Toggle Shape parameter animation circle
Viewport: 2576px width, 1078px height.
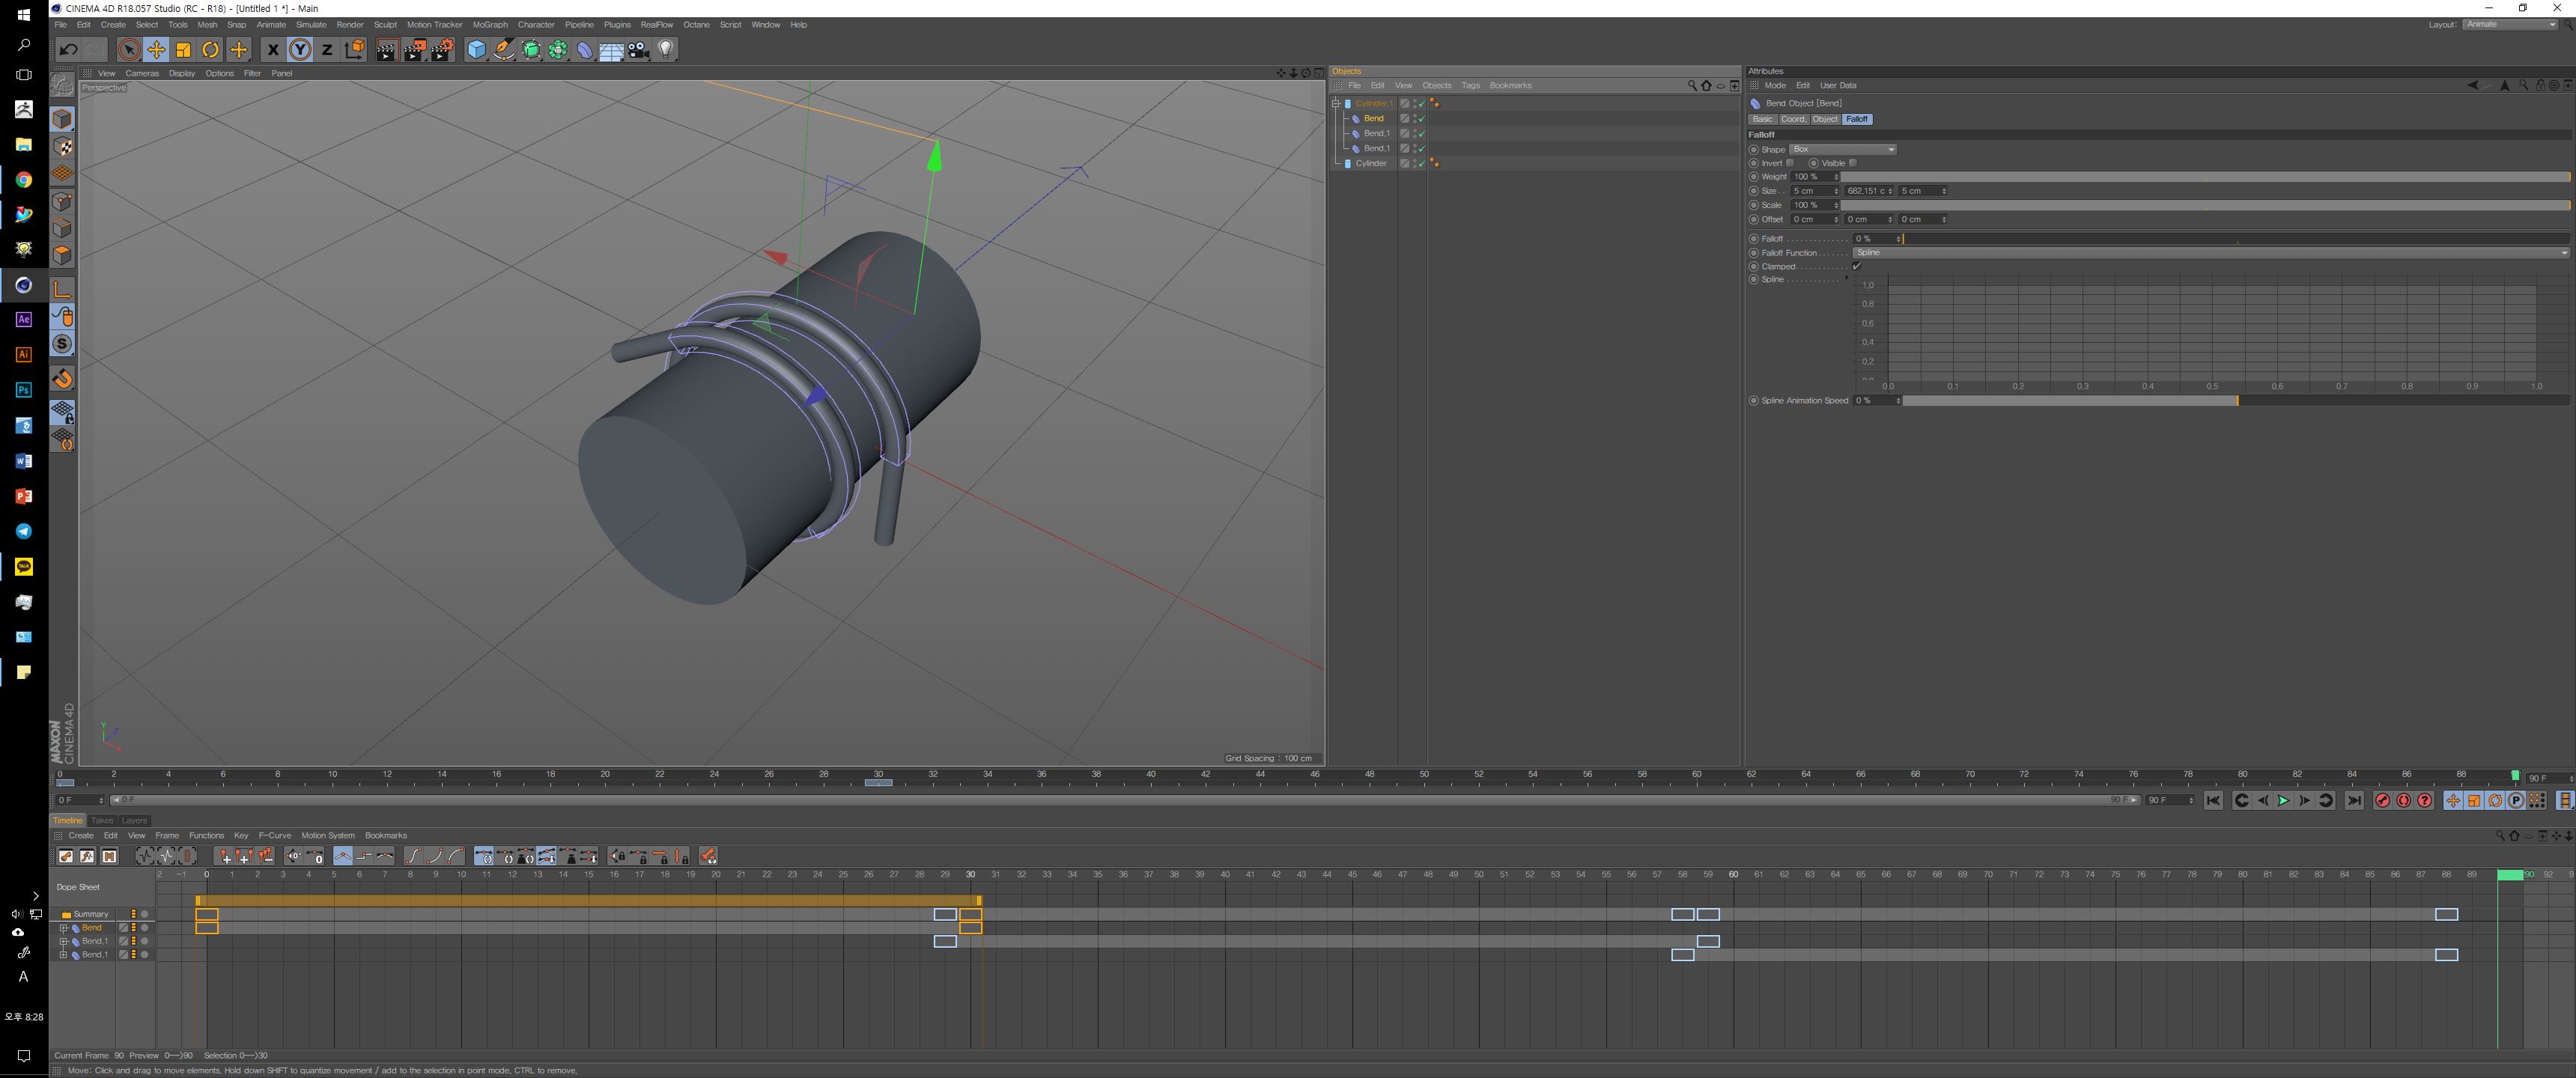[1753, 149]
